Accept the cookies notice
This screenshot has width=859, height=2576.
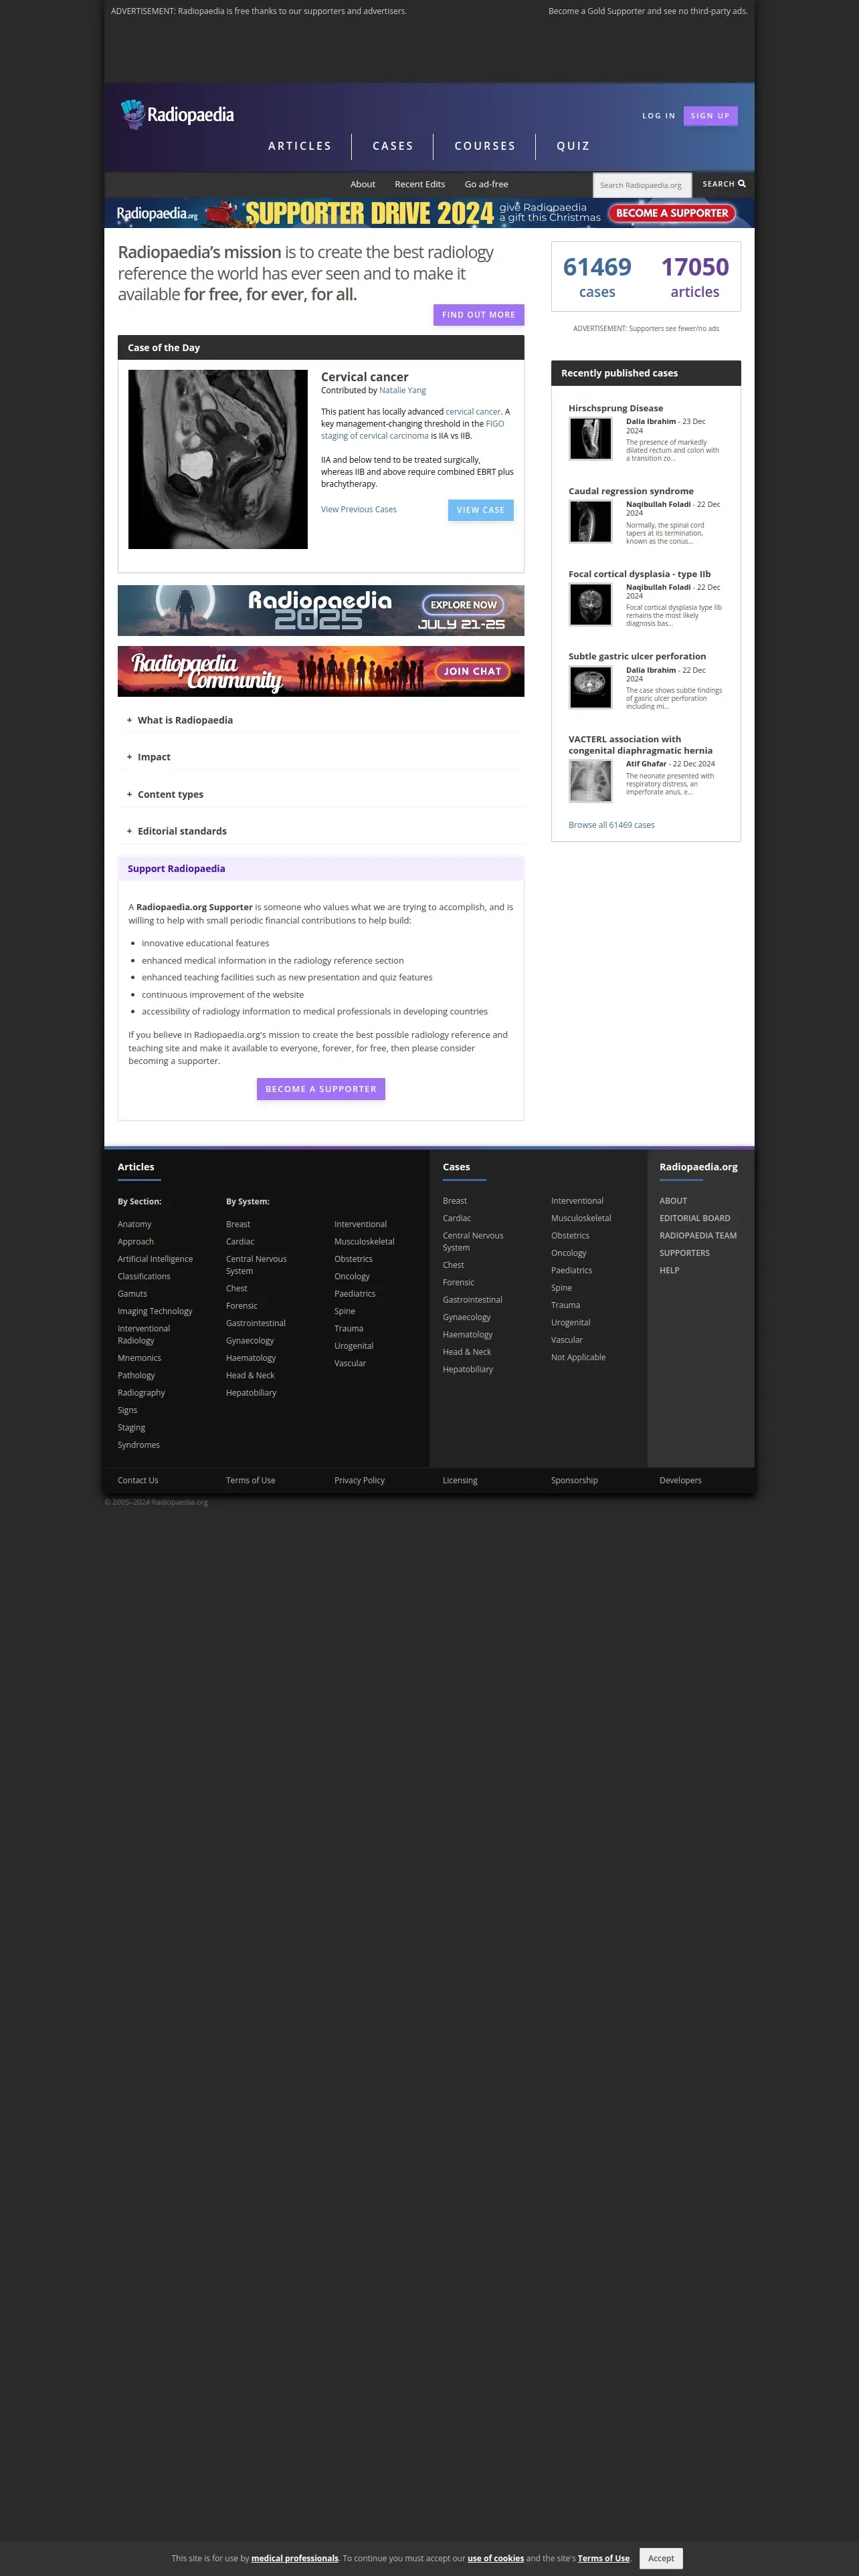point(660,2558)
